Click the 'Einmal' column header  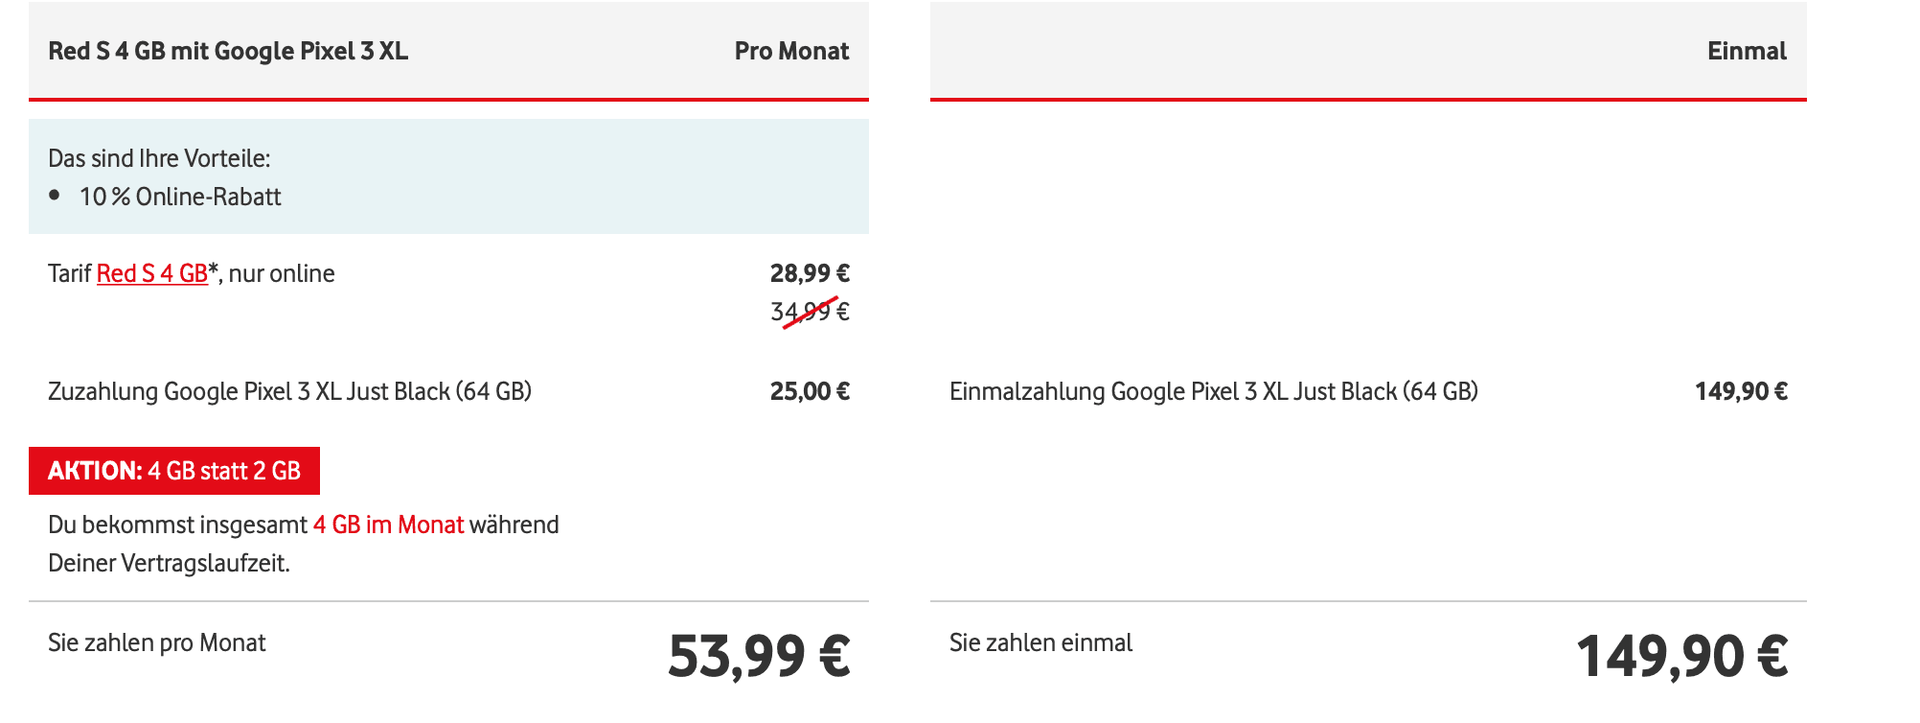point(1746,51)
